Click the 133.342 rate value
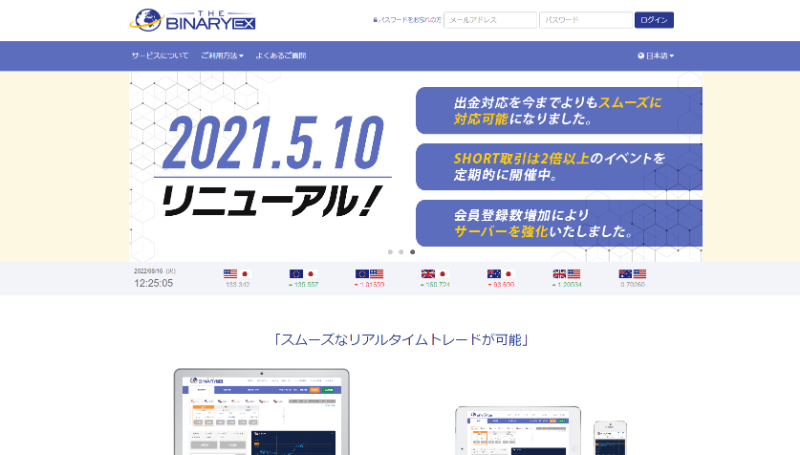Image resolution: width=800 pixels, height=455 pixels. pos(238,285)
